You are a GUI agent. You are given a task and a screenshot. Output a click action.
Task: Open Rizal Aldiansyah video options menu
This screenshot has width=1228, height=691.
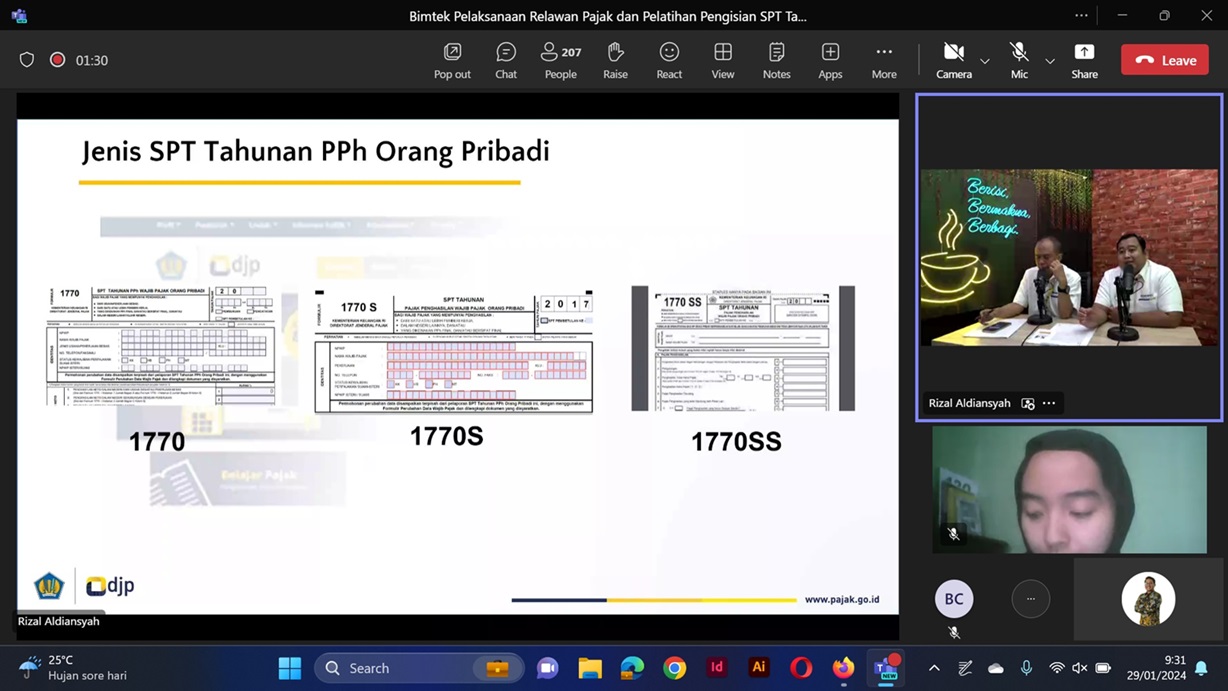[1049, 403]
